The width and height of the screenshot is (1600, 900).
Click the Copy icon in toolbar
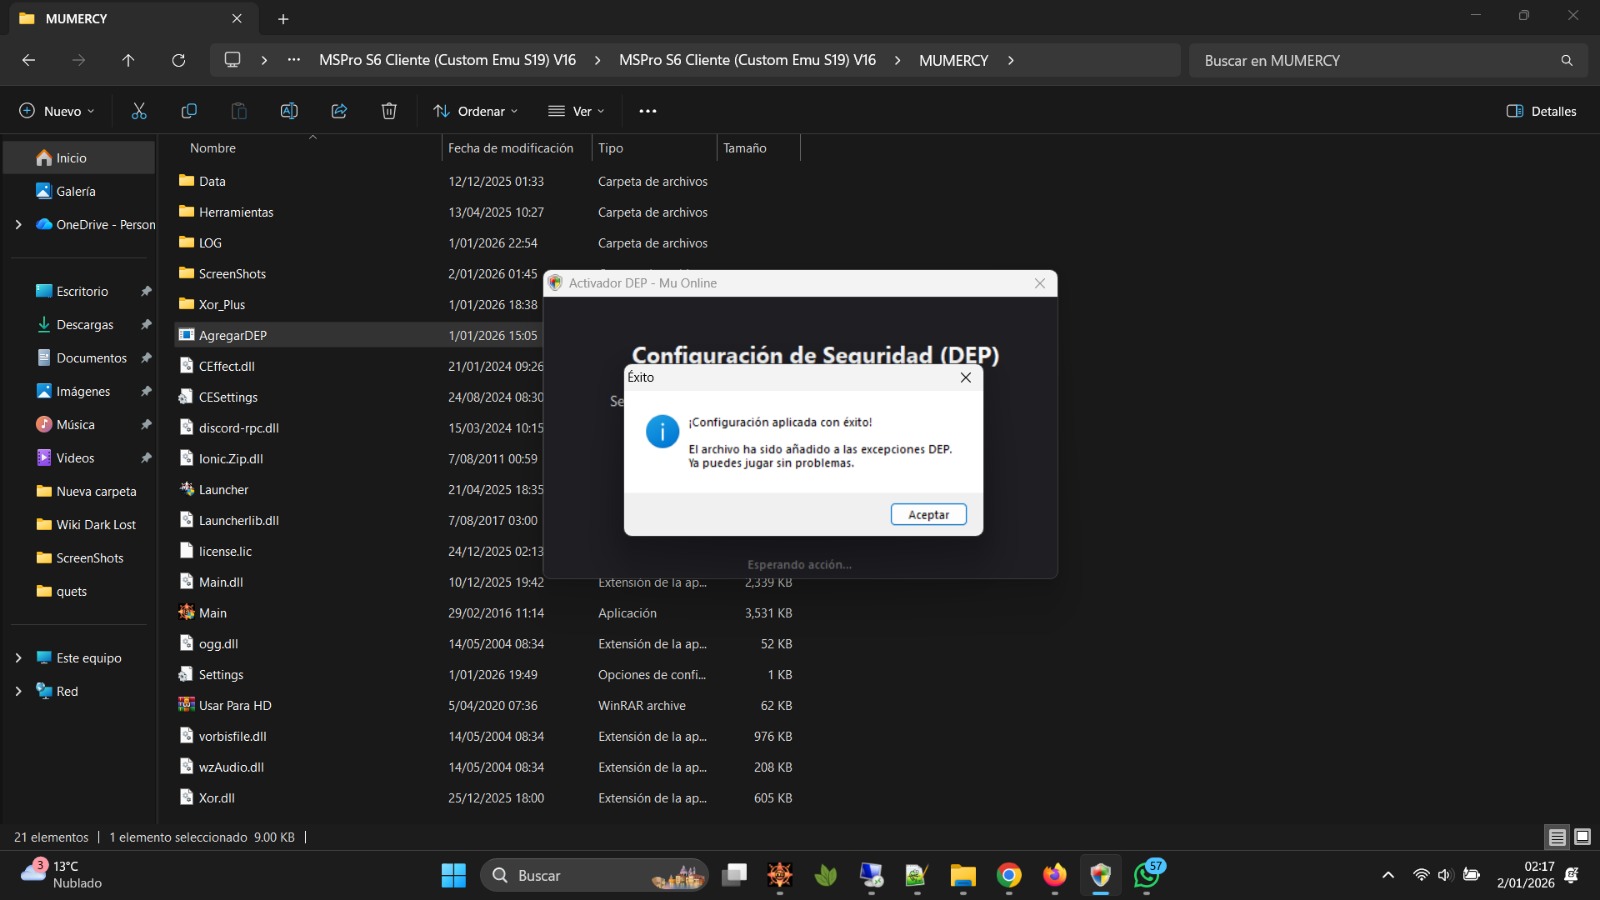189,111
